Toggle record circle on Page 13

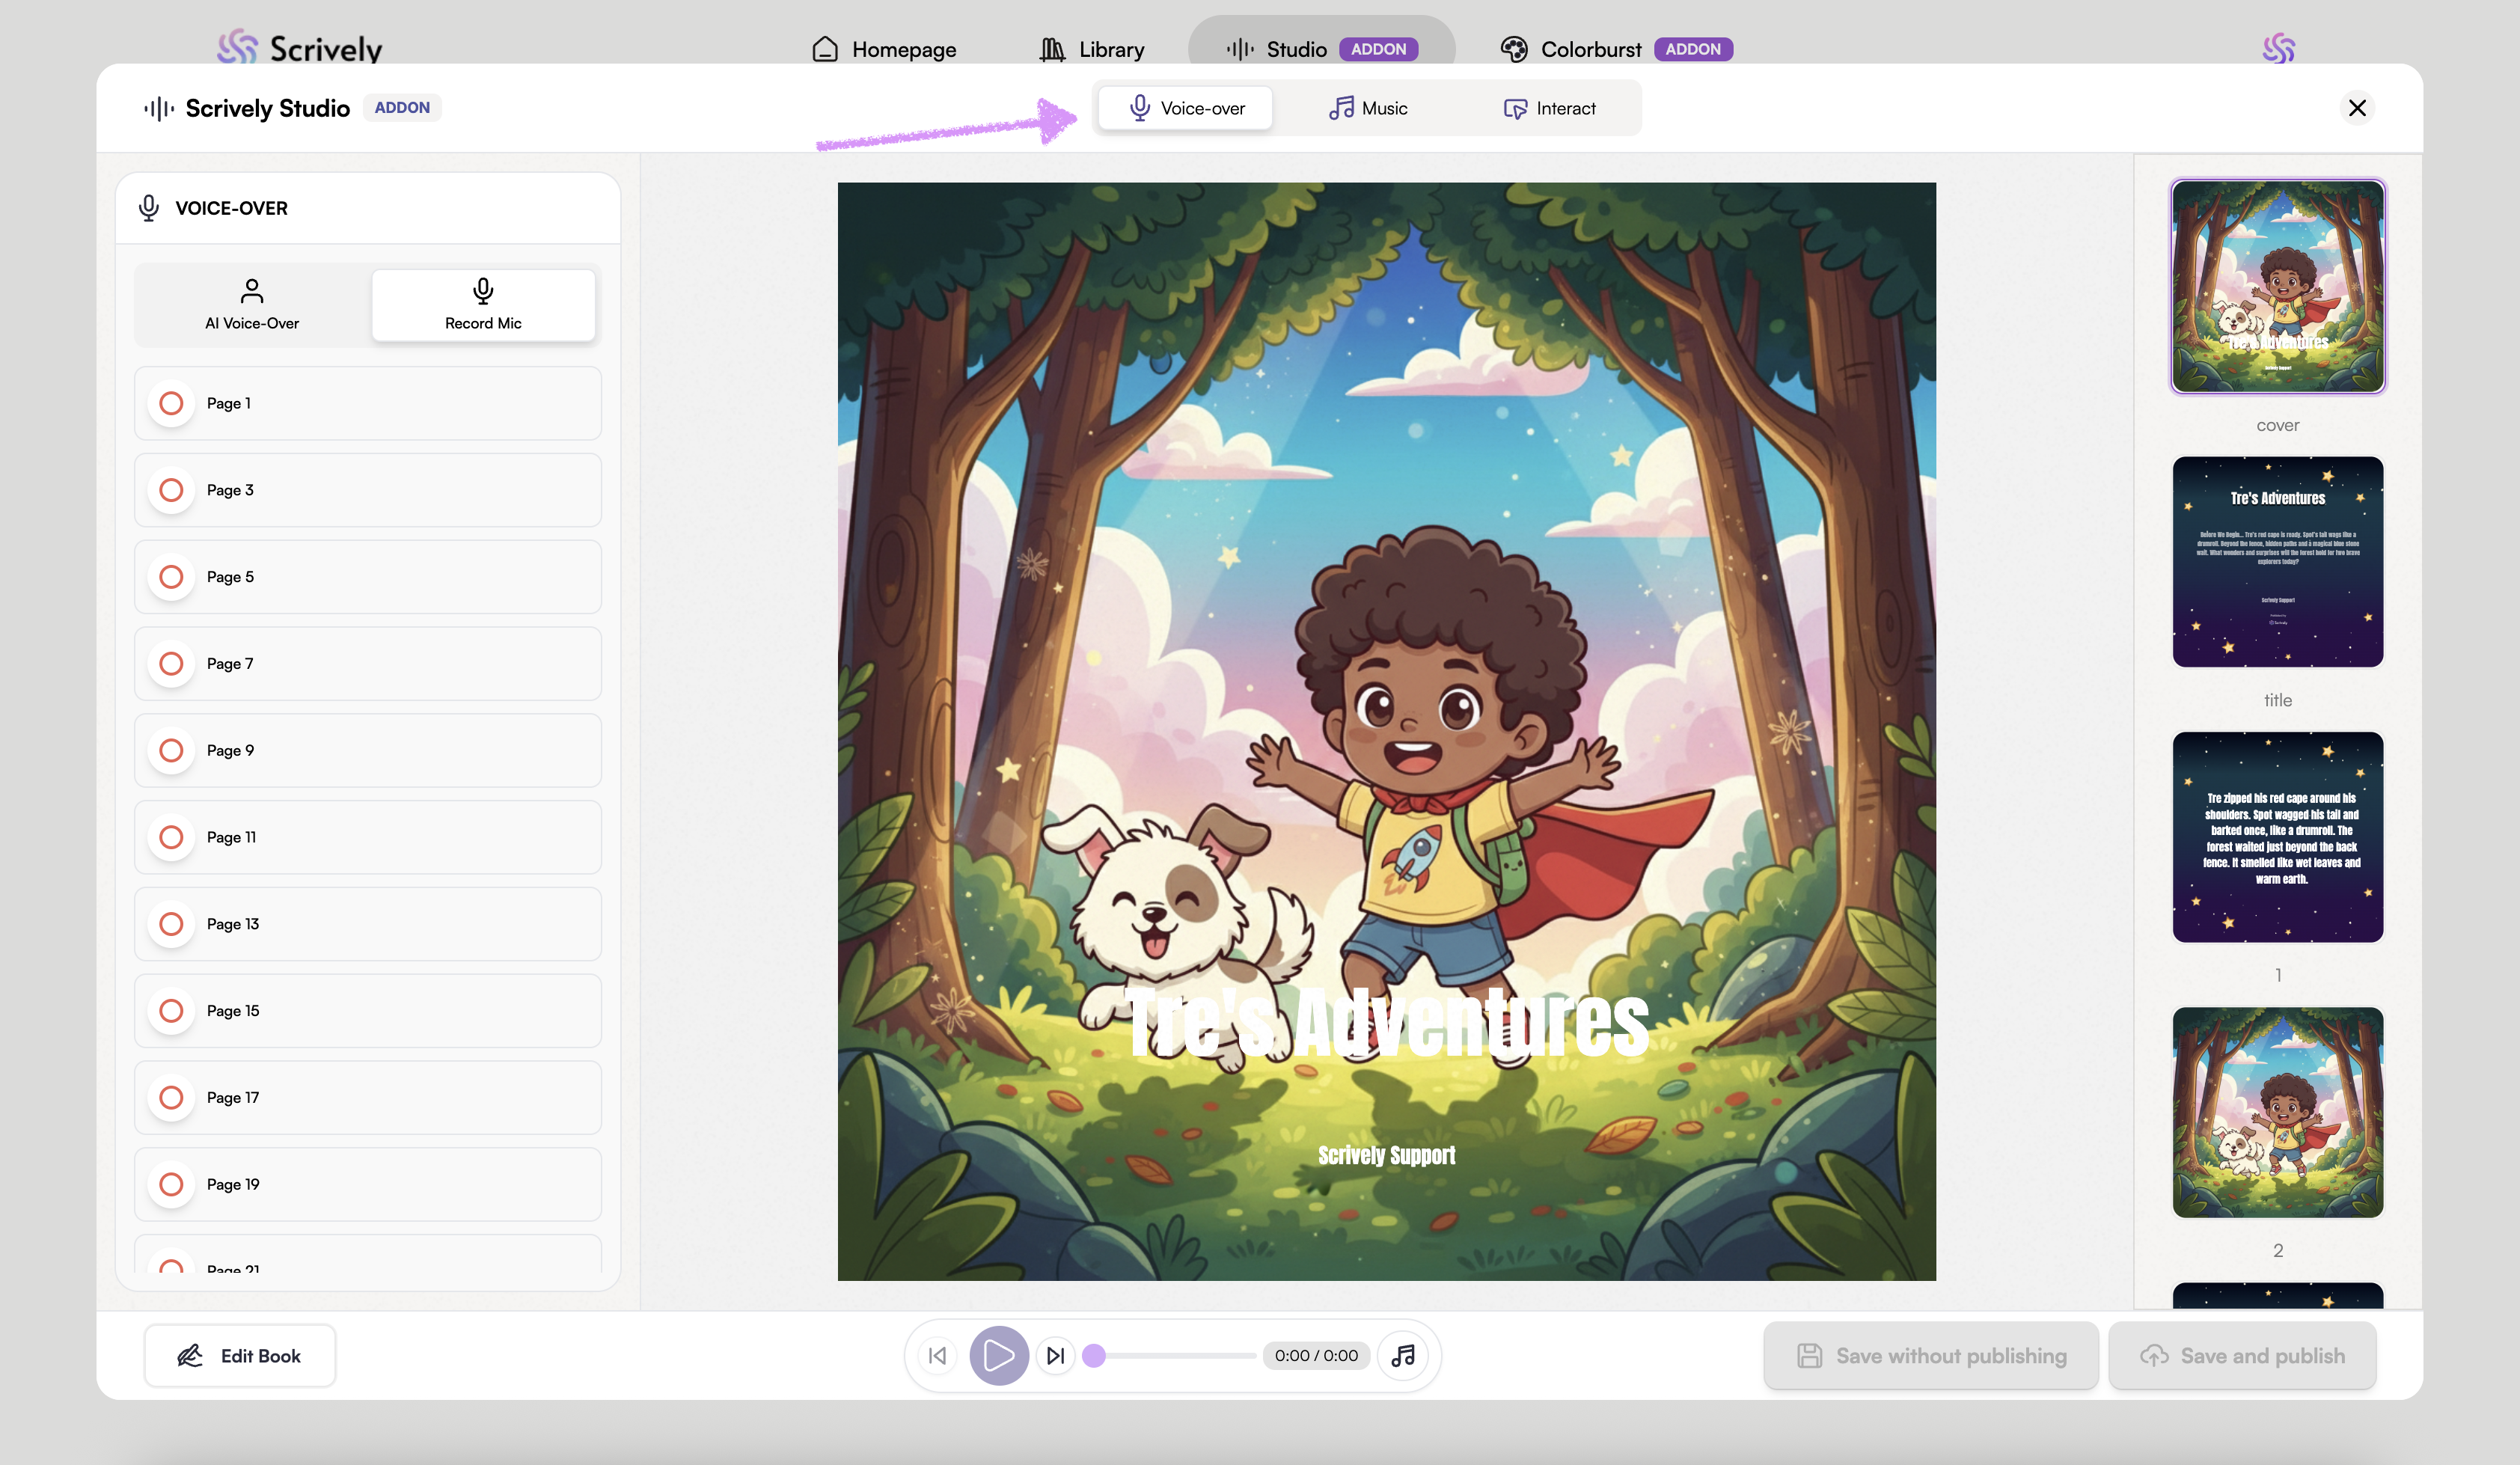171,924
